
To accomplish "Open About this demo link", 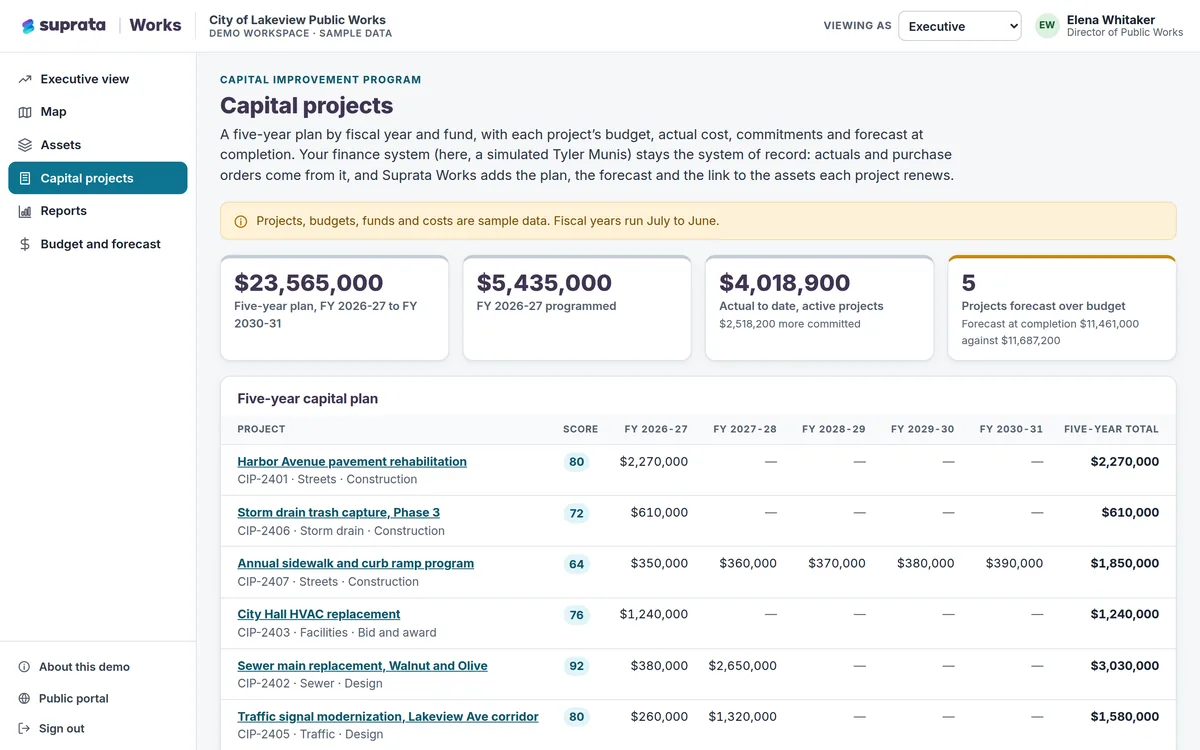I will [x=98, y=667].
